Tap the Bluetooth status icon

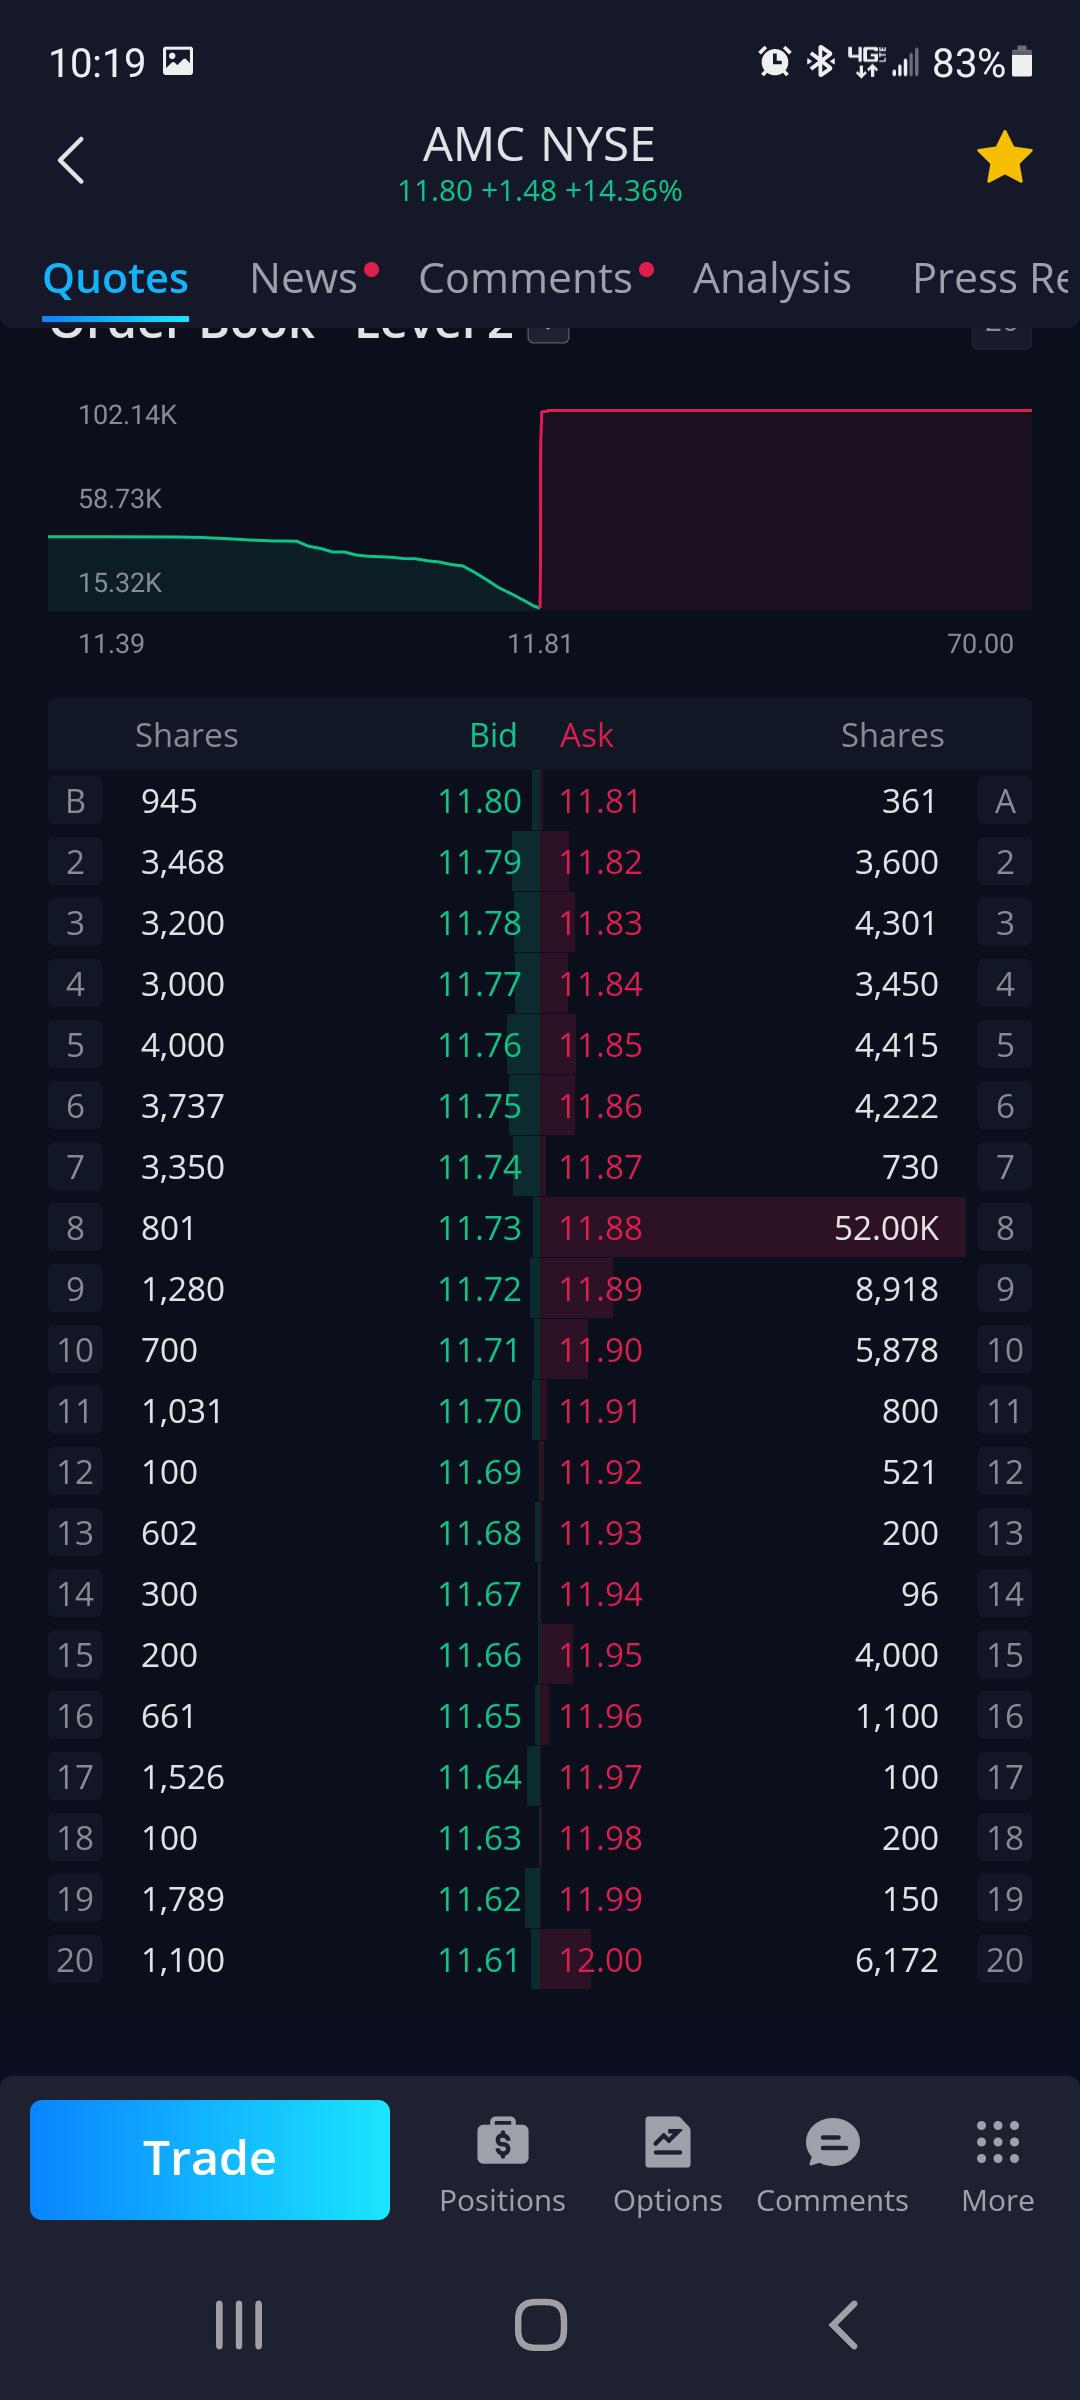point(821,62)
